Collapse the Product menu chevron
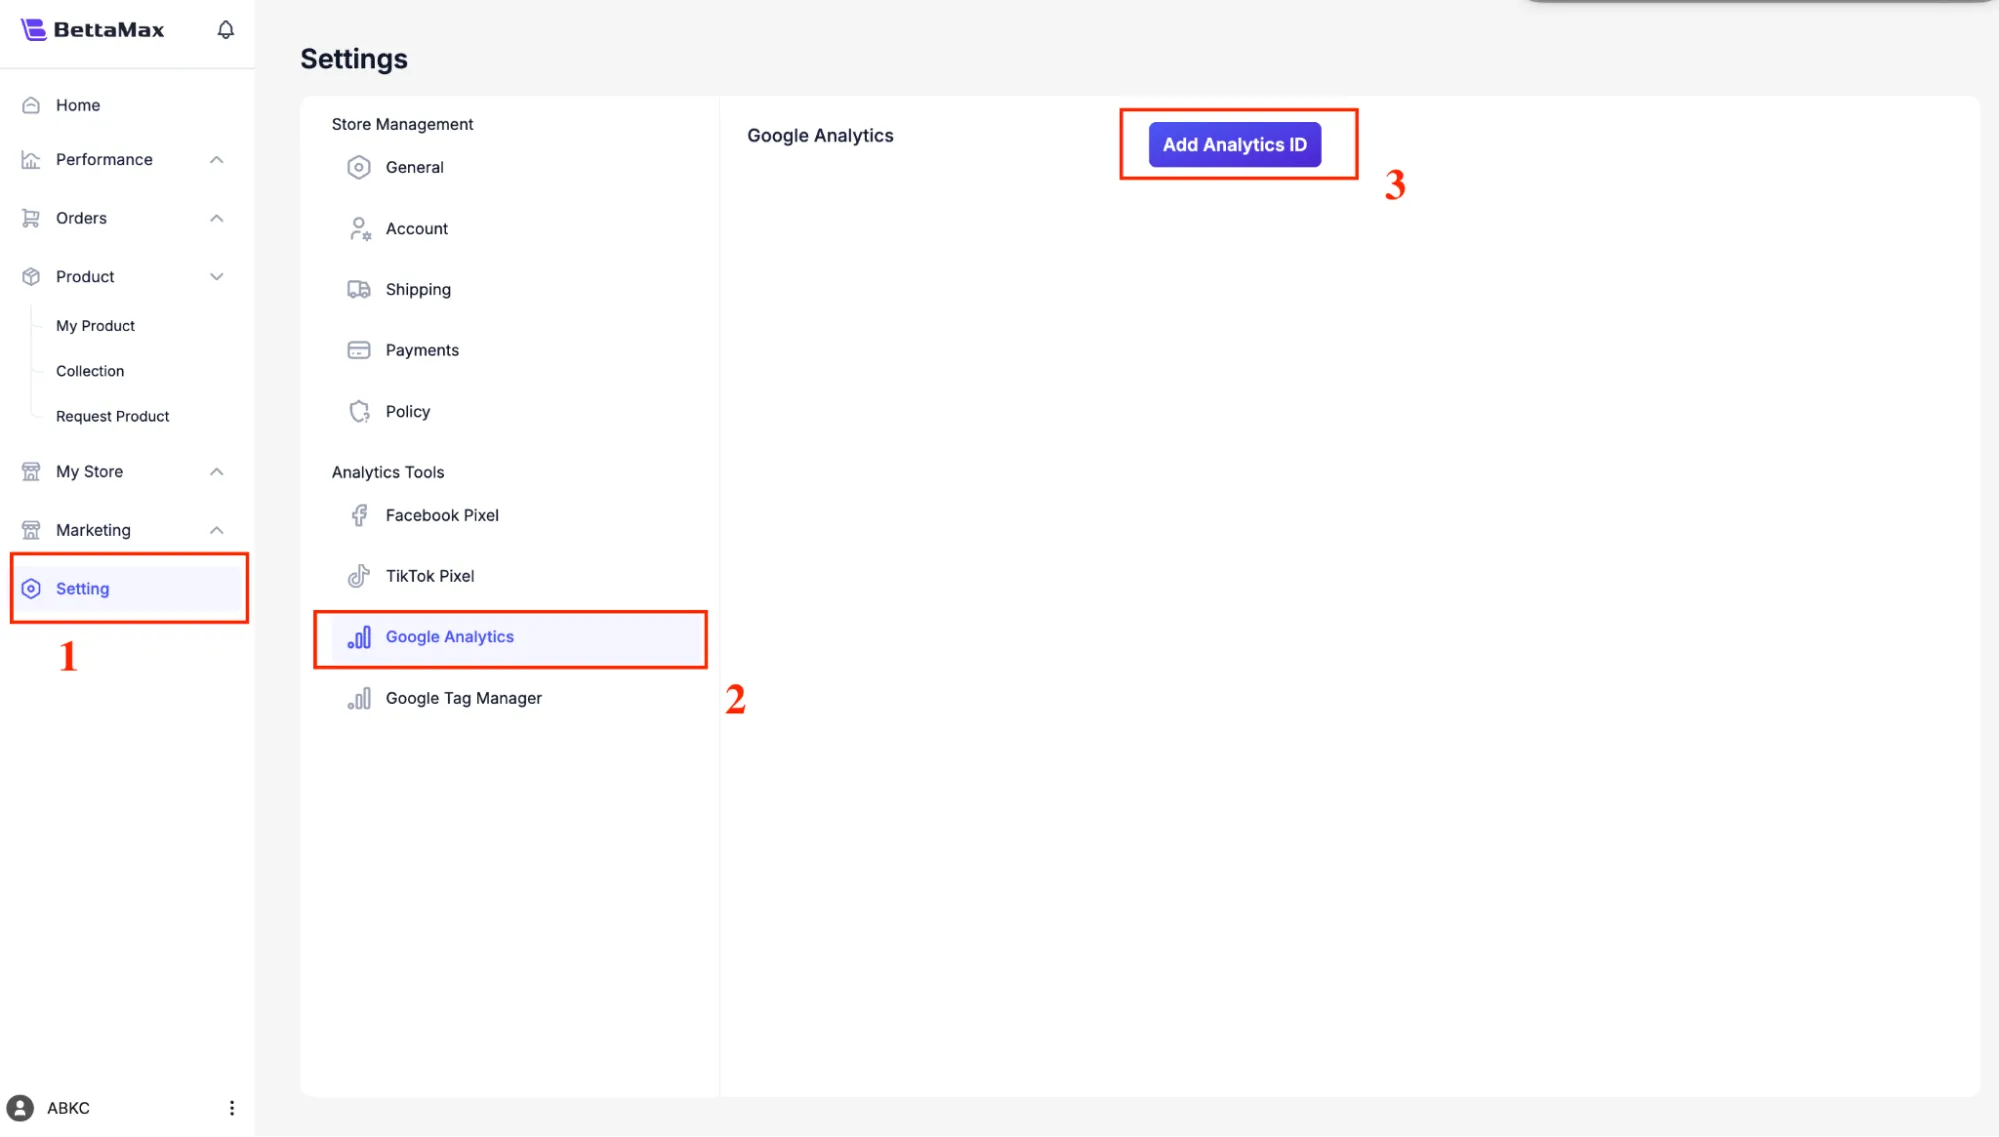Screen dimensions: 1999x1137 216,277
